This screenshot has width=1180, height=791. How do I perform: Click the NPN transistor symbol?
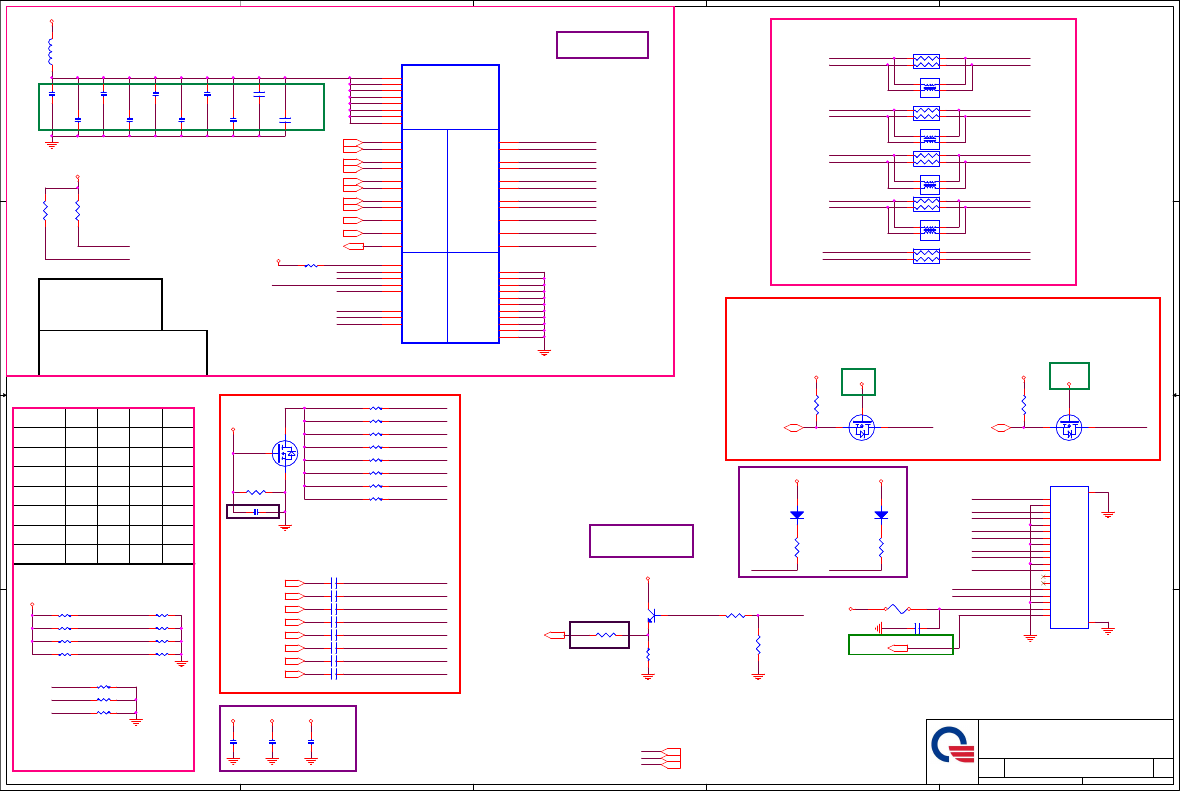pyautogui.click(x=650, y=616)
